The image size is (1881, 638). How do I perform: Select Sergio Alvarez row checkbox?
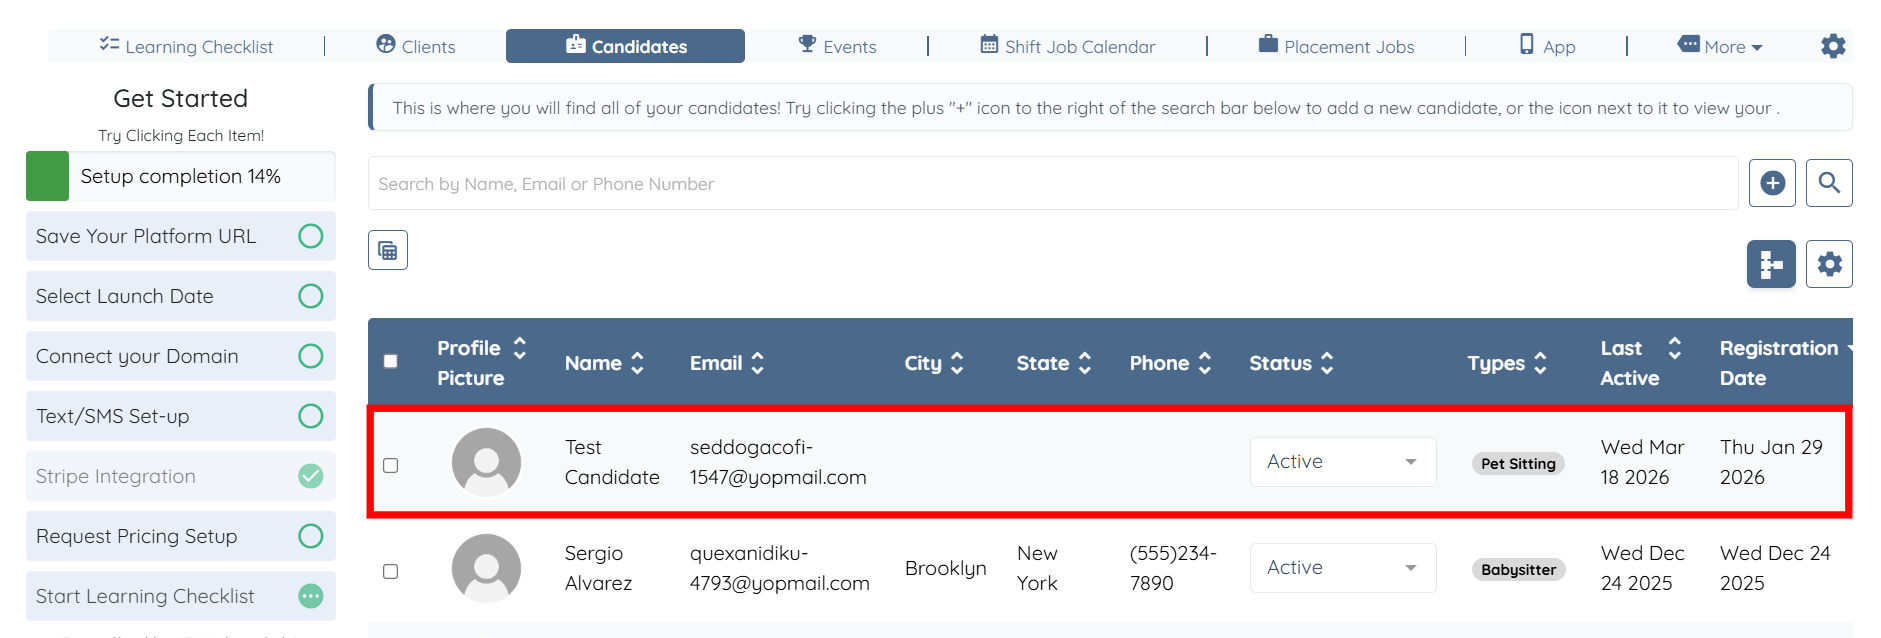pos(391,571)
